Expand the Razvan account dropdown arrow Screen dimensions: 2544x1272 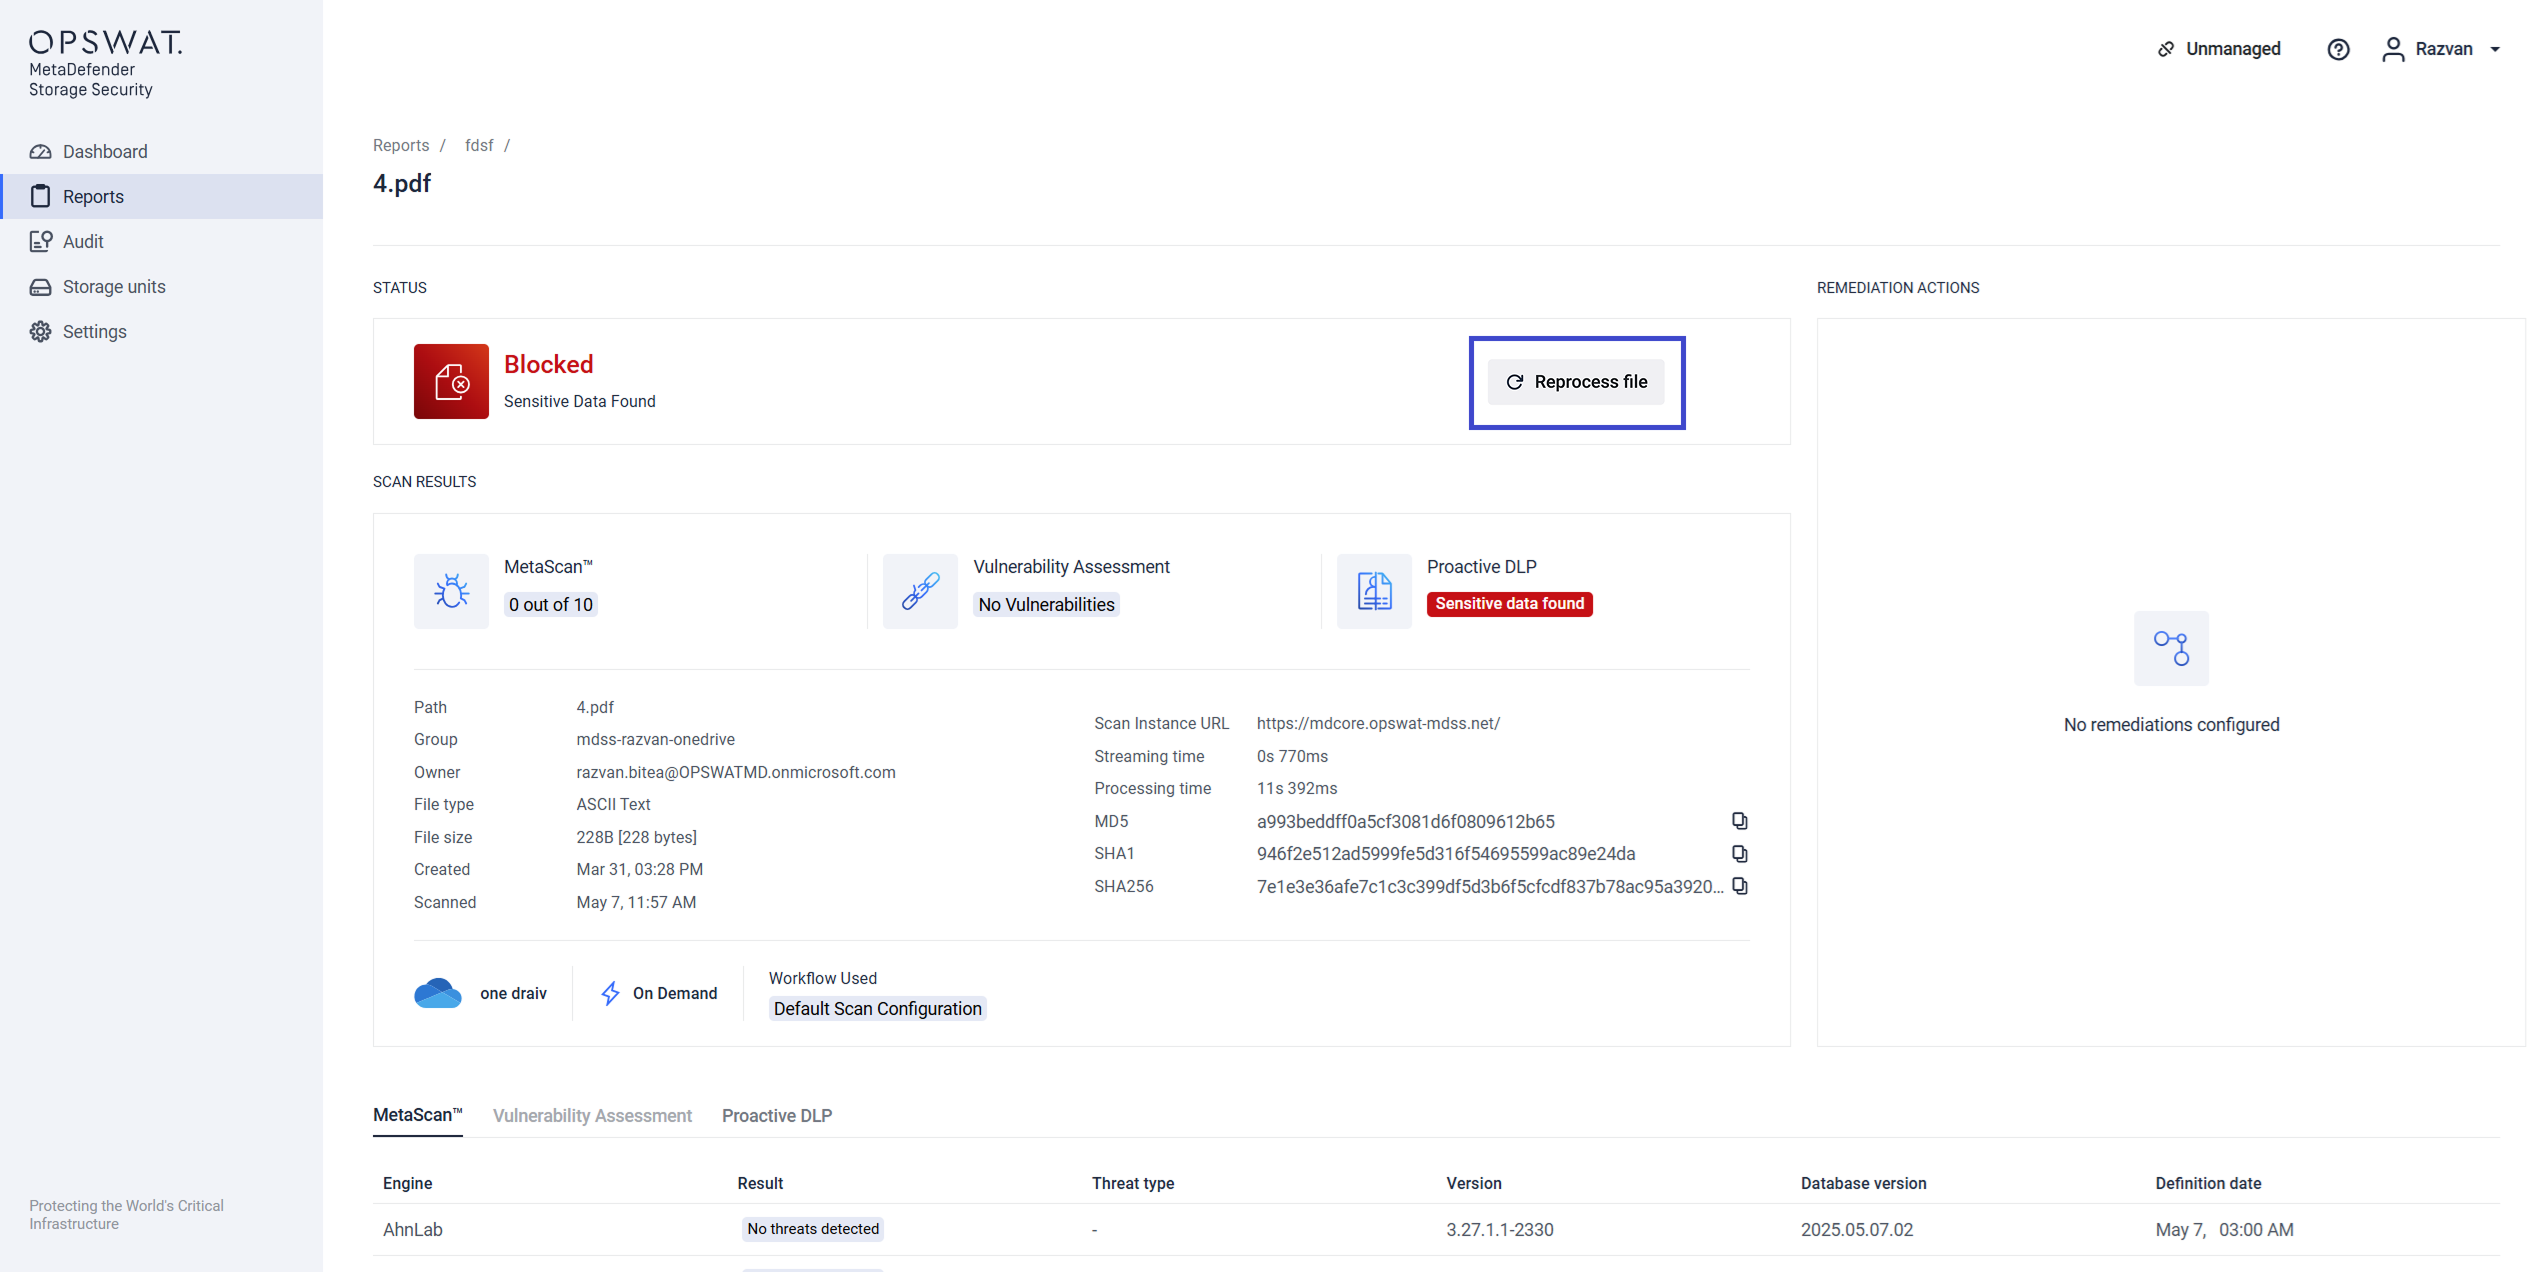(2496, 49)
